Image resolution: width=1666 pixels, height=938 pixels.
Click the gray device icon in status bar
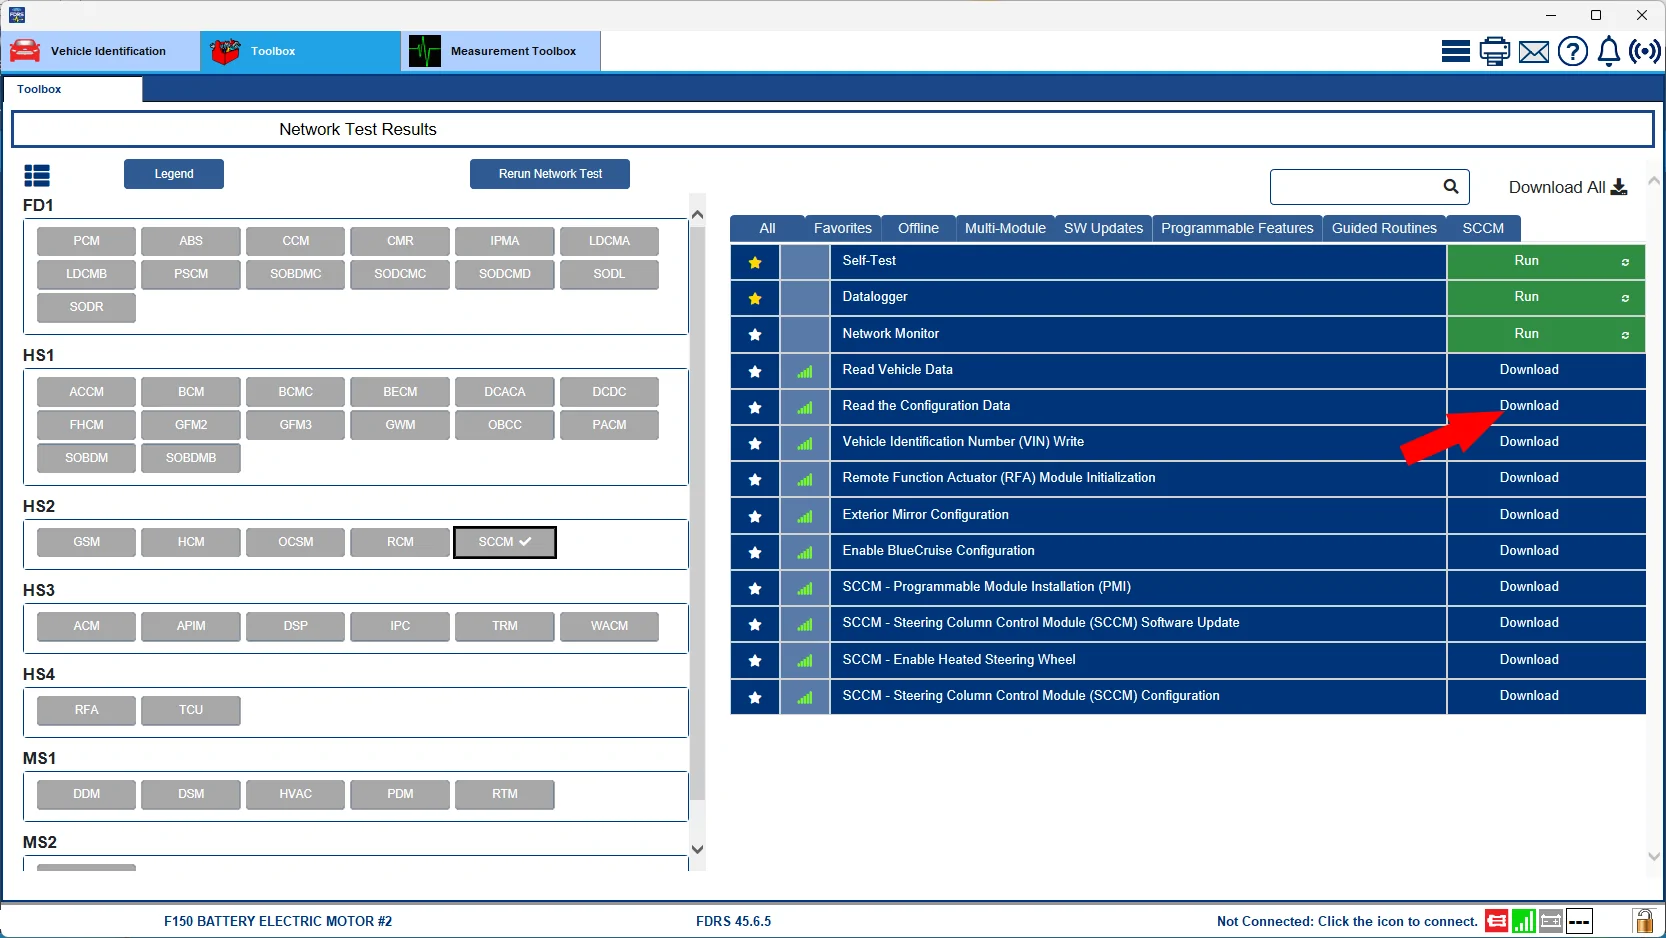tap(1551, 921)
